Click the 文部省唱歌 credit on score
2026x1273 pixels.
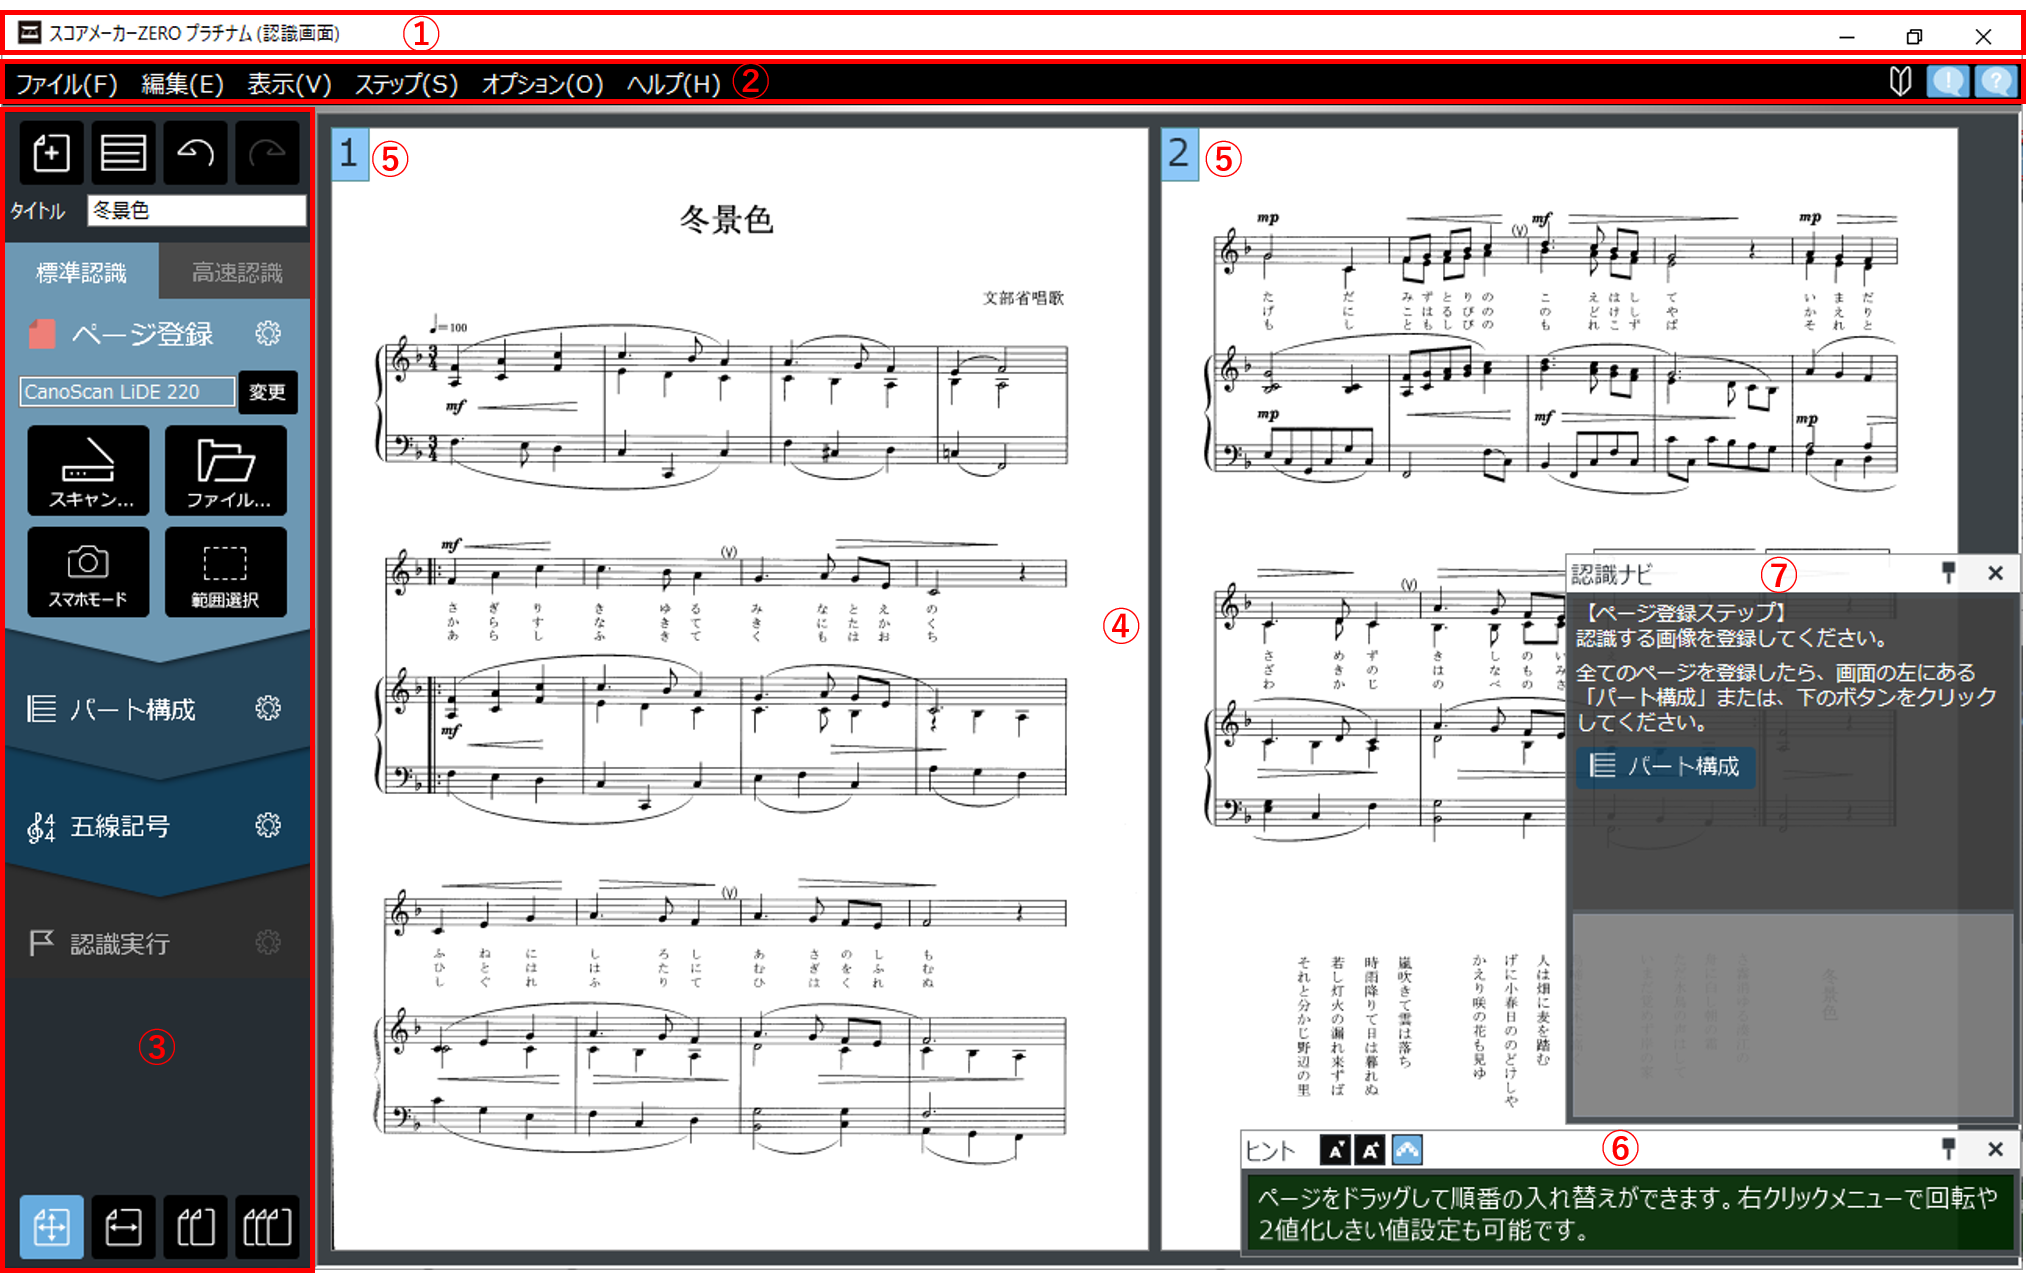coord(1023,298)
